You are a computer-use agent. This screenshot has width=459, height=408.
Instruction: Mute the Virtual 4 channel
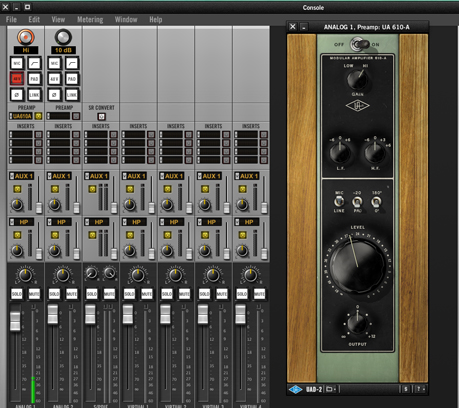pyautogui.click(x=259, y=294)
